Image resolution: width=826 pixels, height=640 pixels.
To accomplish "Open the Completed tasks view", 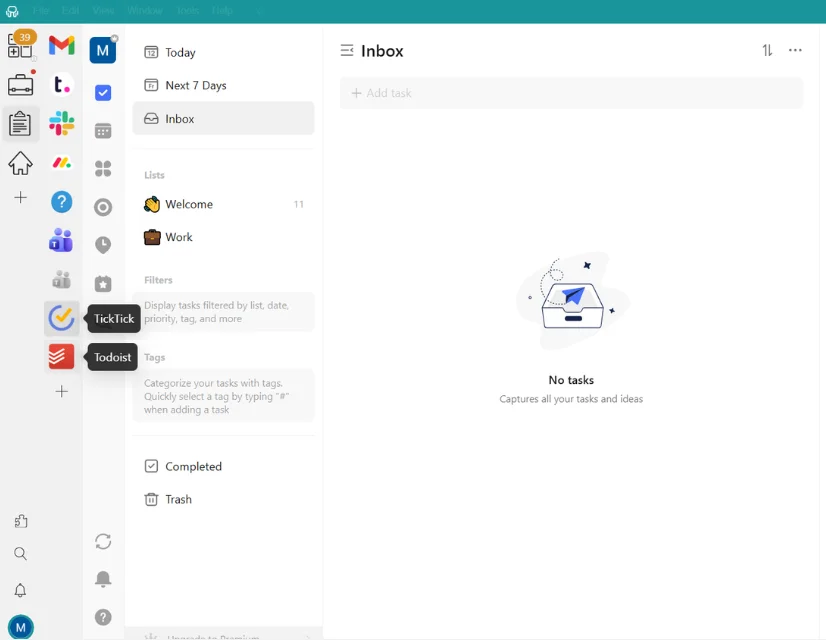I will 223,466.
